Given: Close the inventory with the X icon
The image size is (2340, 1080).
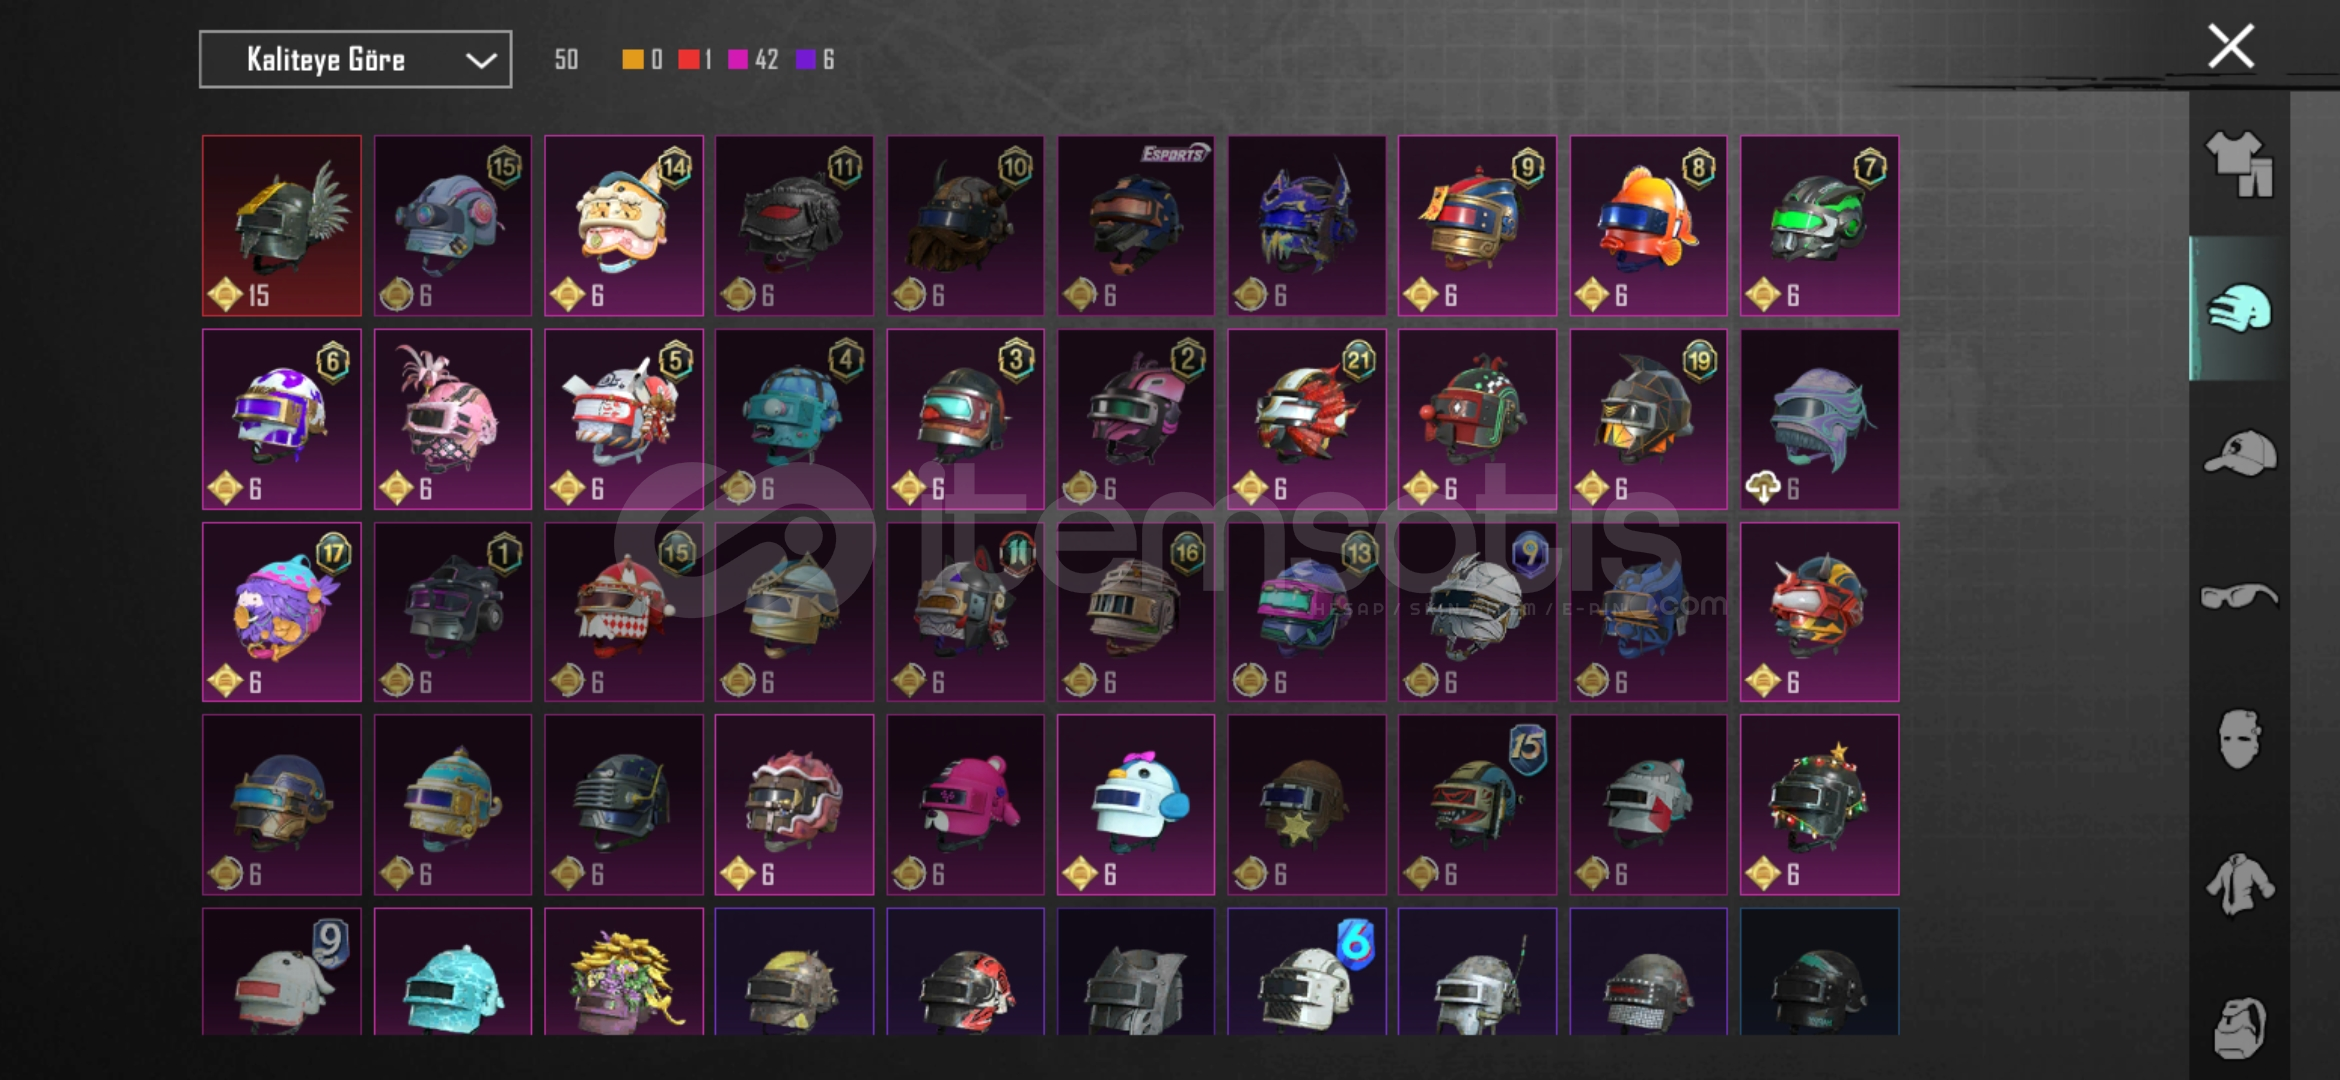Looking at the screenshot, I should (x=2231, y=46).
